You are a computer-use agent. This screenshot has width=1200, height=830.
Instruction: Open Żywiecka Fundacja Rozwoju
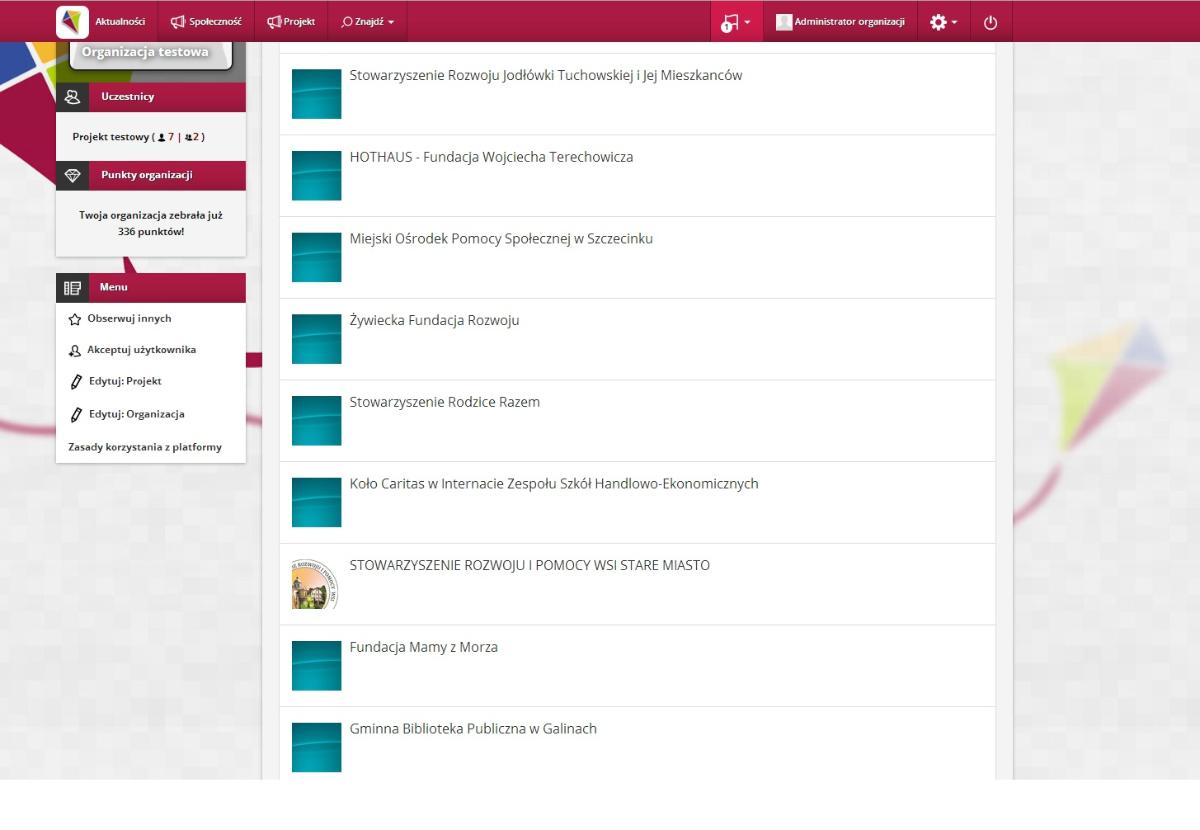click(434, 321)
